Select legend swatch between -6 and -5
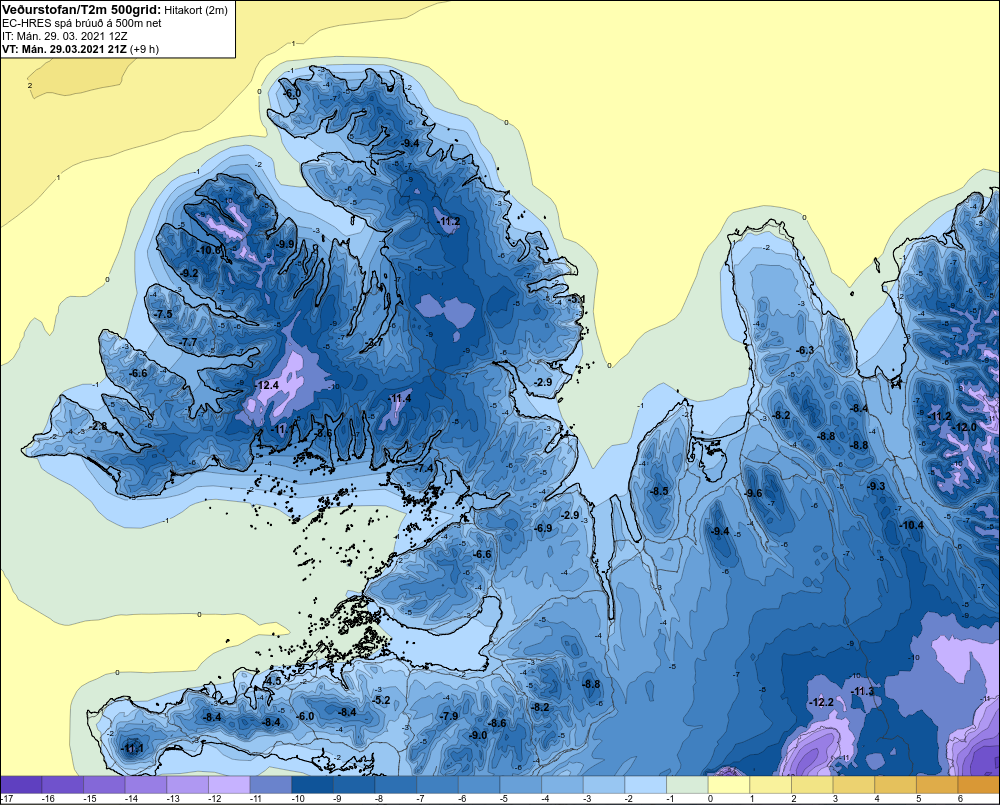 (x=479, y=785)
